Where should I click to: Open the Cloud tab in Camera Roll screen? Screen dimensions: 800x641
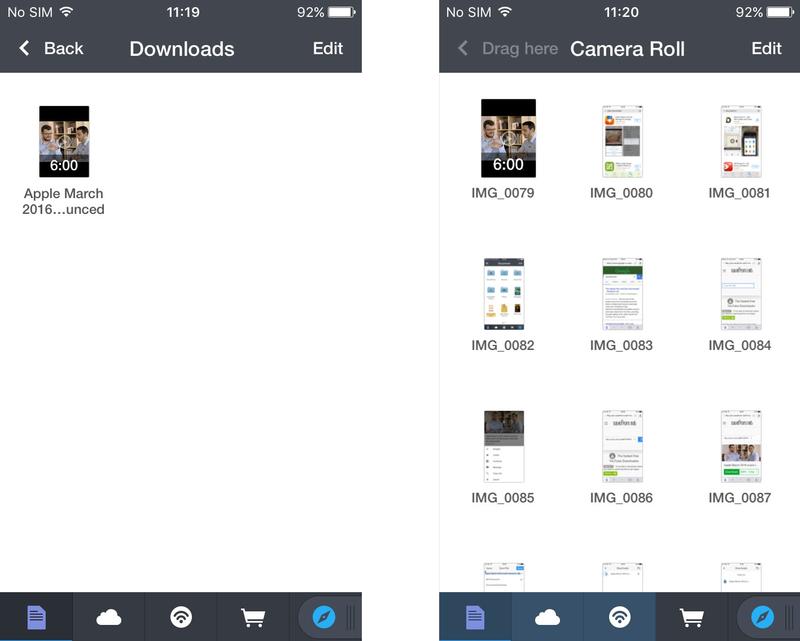tap(547, 618)
